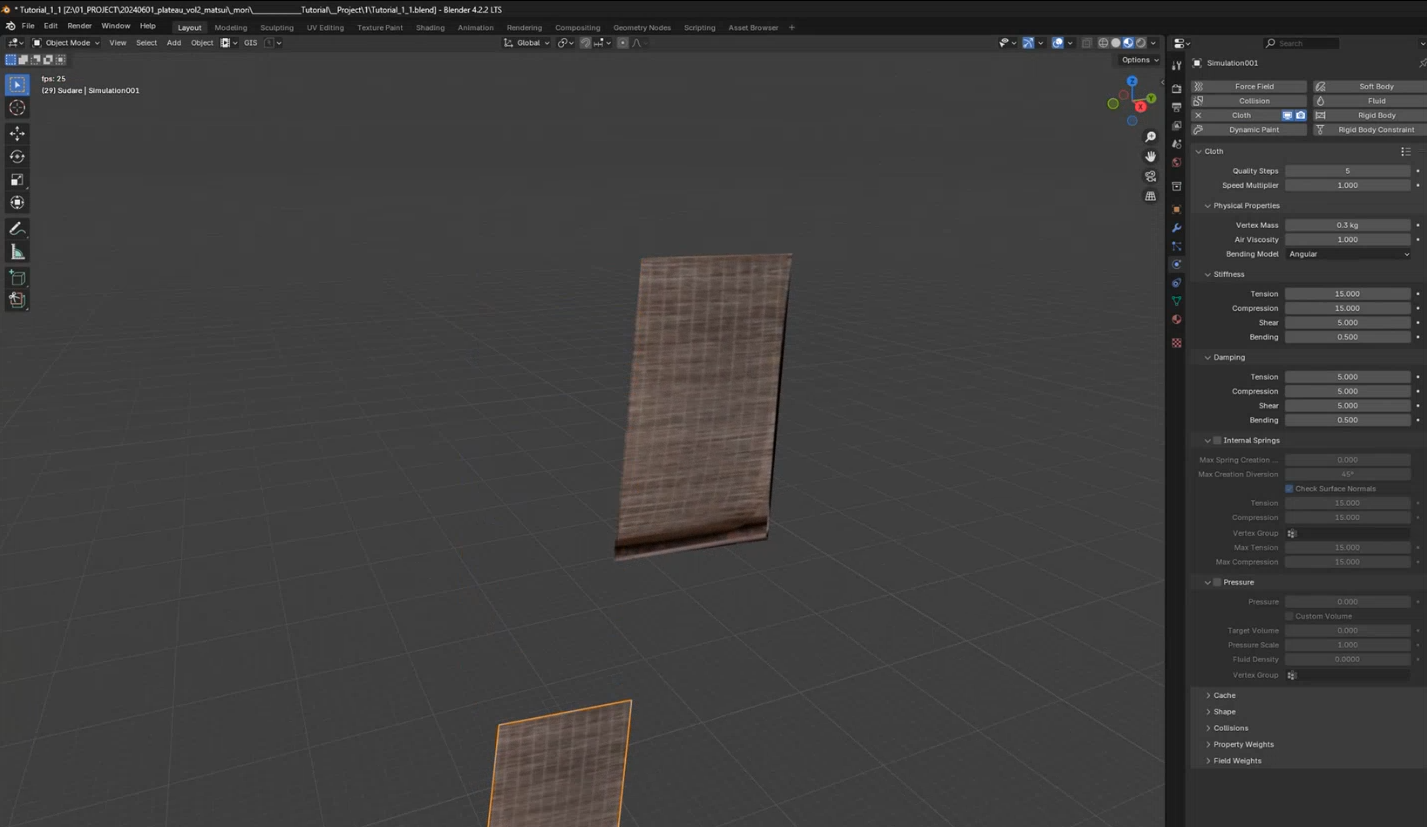Screen dimensions: 1427x827
Task: Pick the Add Cube tool
Action: [17, 277]
